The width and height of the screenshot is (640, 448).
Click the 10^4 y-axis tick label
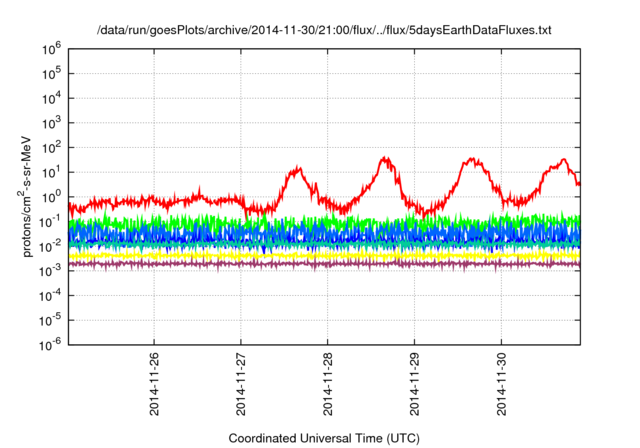pyautogui.click(x=51, y=98)
